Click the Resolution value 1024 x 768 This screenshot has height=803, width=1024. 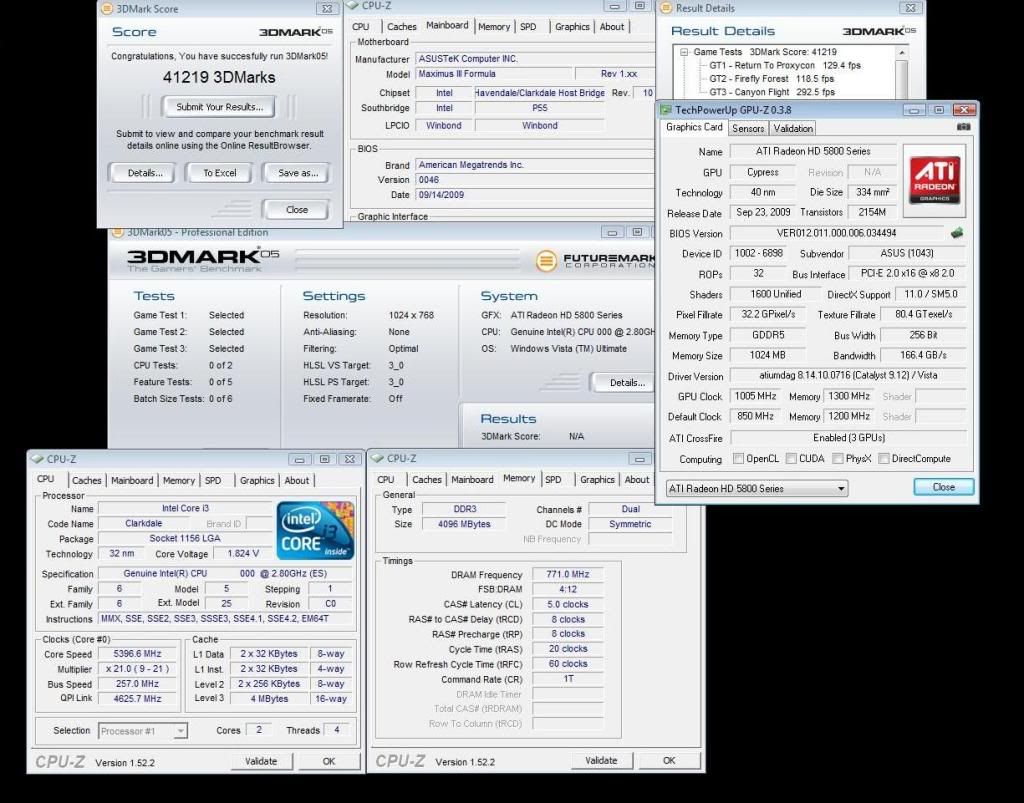point(411,315)
